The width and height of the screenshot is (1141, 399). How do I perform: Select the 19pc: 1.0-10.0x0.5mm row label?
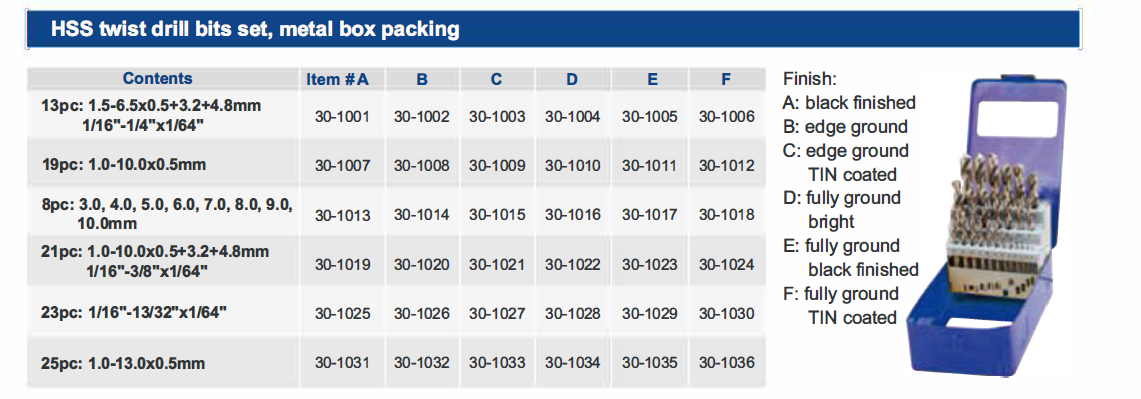pyautogui.click(x=124, y=165)
